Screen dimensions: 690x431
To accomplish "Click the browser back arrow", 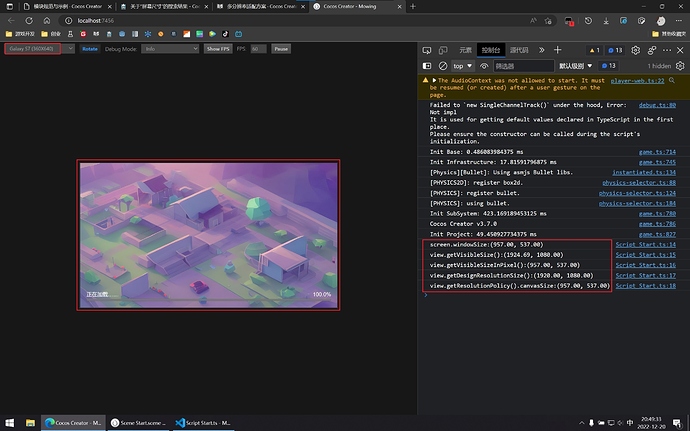I will pos(10,19).
